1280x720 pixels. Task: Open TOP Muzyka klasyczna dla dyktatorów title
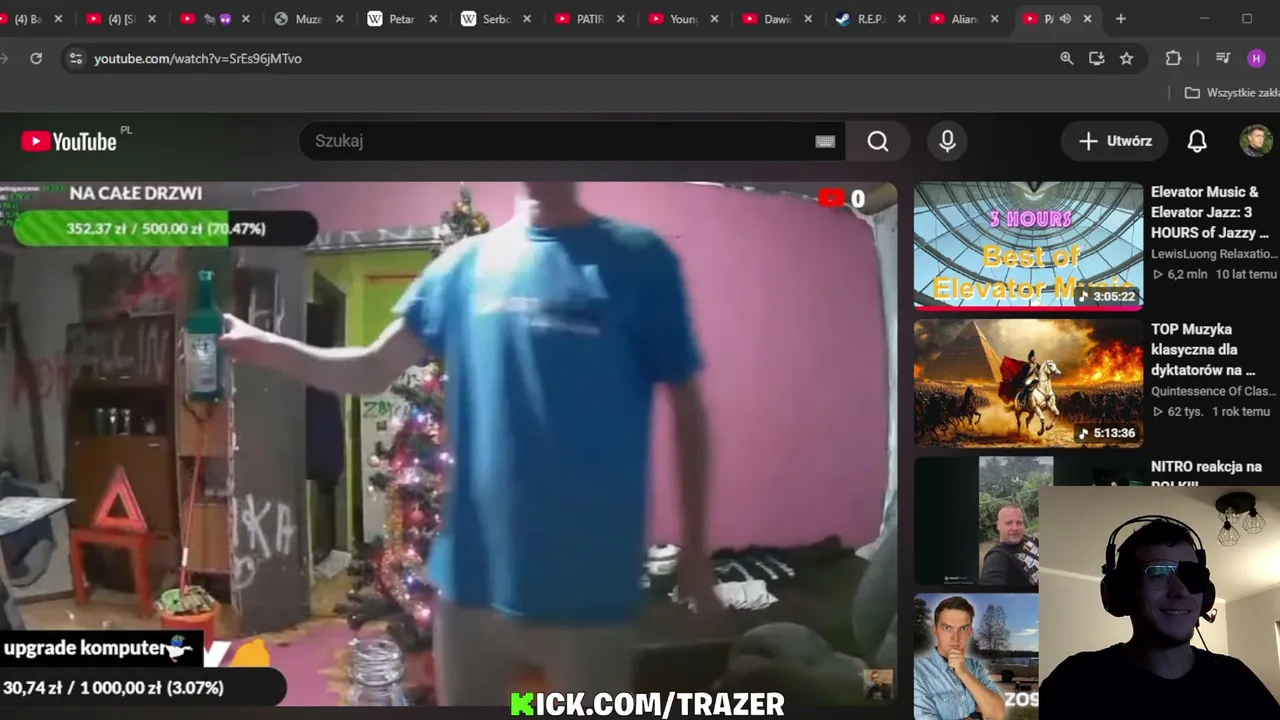tap(1203, 349)
